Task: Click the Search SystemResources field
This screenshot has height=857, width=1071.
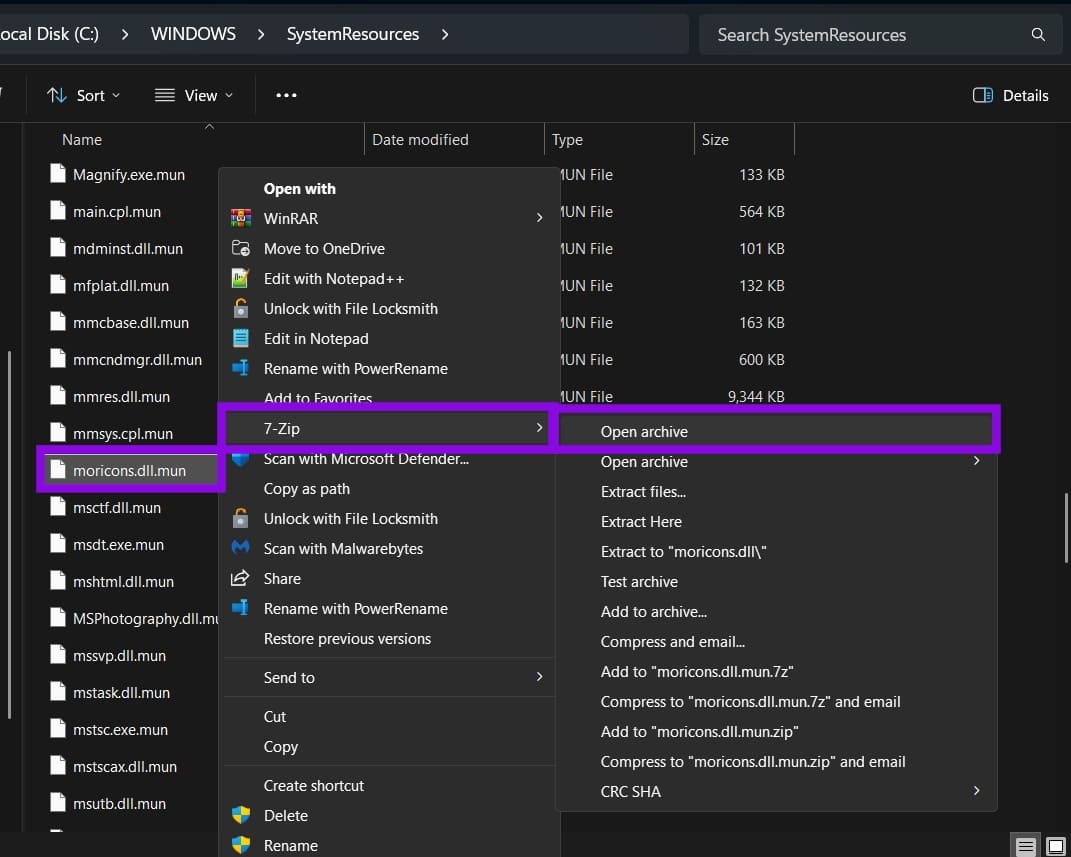Action: [x=881, y=35]
